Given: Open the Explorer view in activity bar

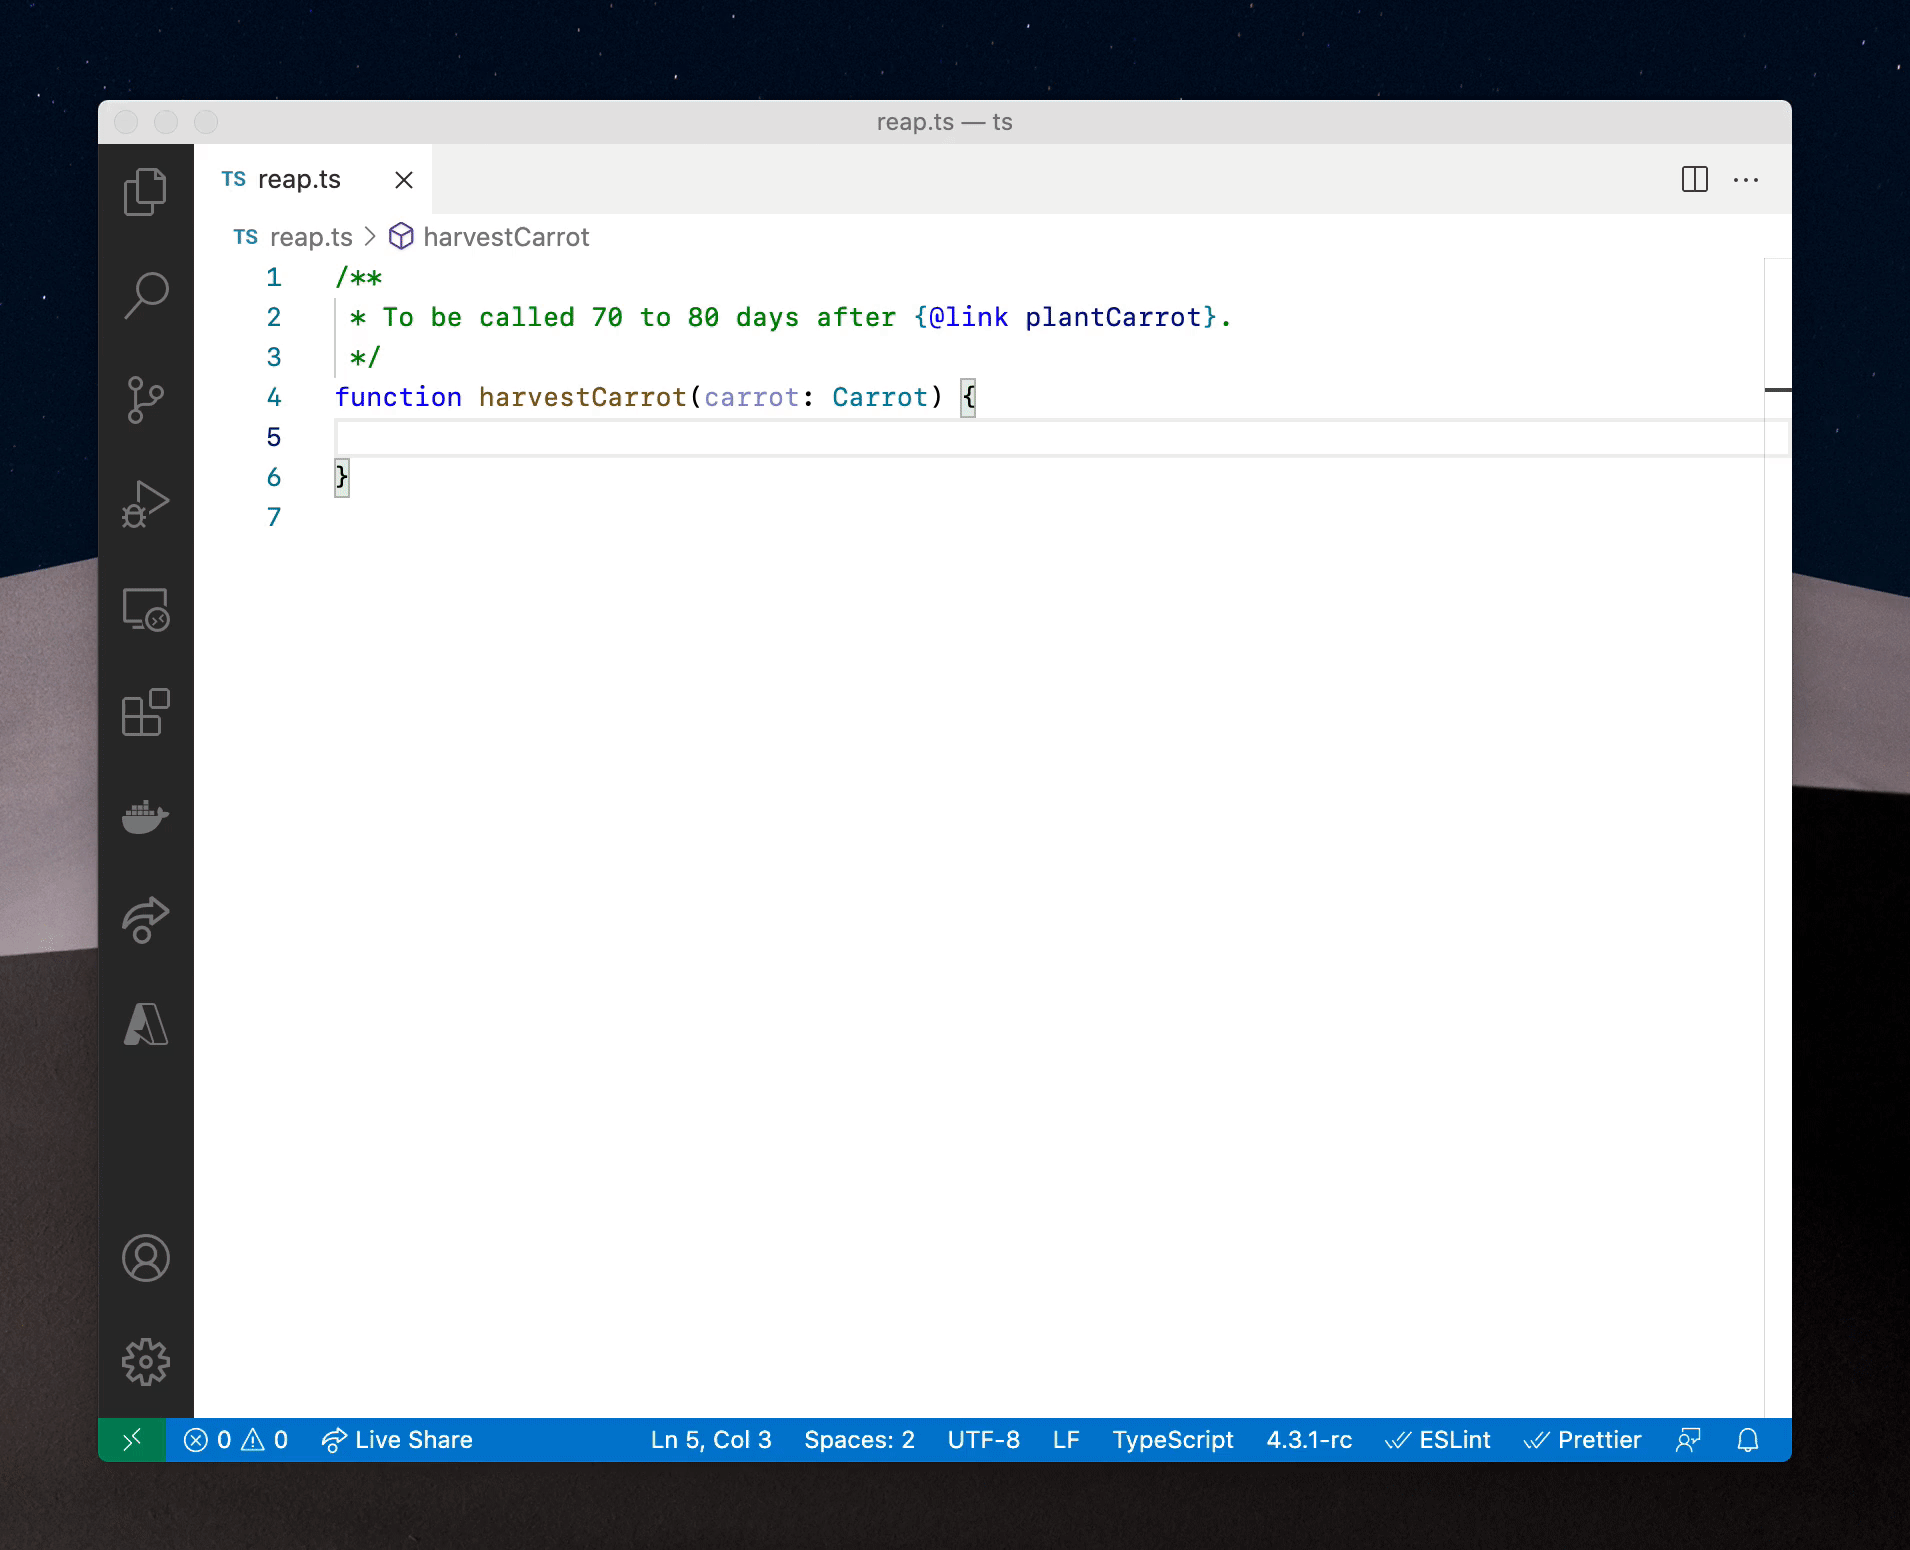Looking at the screenshot, I should pyautogui.click(x=145, y=191).
